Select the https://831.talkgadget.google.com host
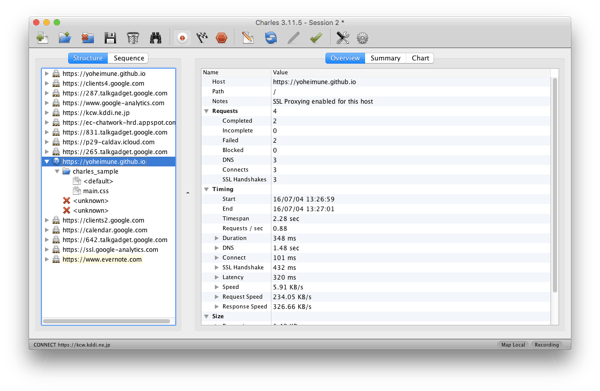This screenshot has height=391, width=600. 115,132
